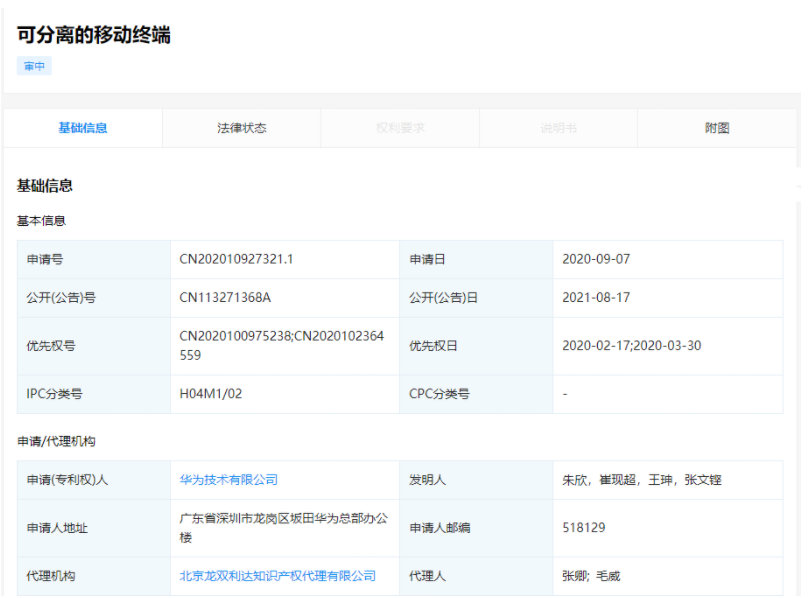This screenshot has width=810, height=598.
Task: Click priority dates 2020-02-17;2020-03-30
Action: click(x=631, y=346)
